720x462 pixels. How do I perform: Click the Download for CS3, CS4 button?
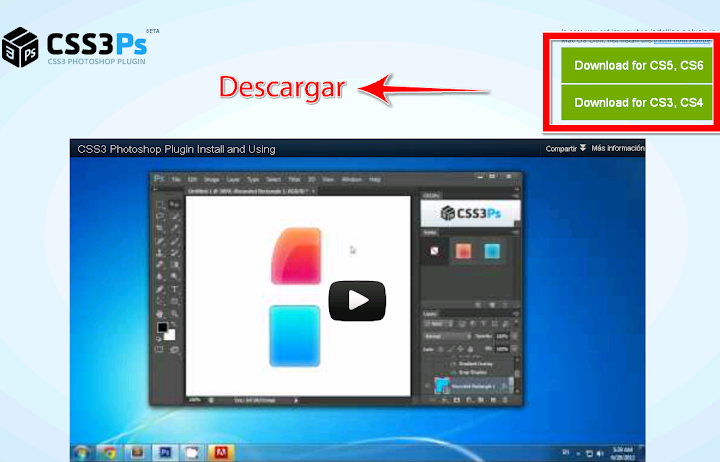636,102
